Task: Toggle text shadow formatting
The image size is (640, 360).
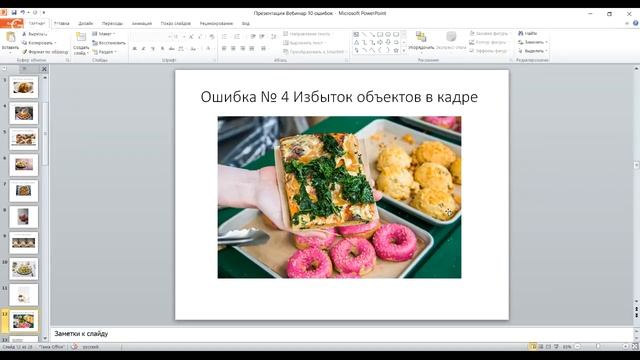Action: pyautogui.click(x=162, y=49)
